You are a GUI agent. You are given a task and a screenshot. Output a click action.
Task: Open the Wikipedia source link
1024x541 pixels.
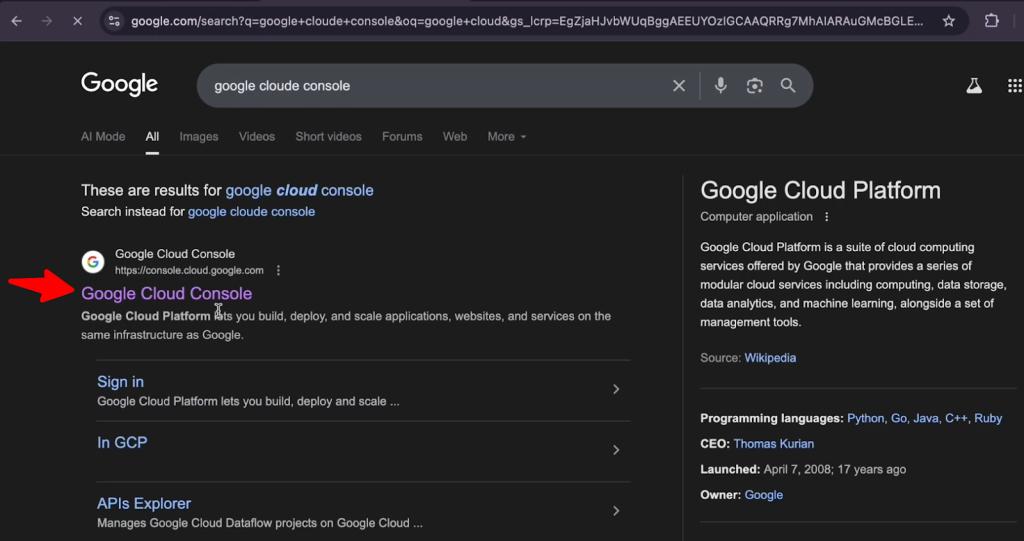[770, 358]
